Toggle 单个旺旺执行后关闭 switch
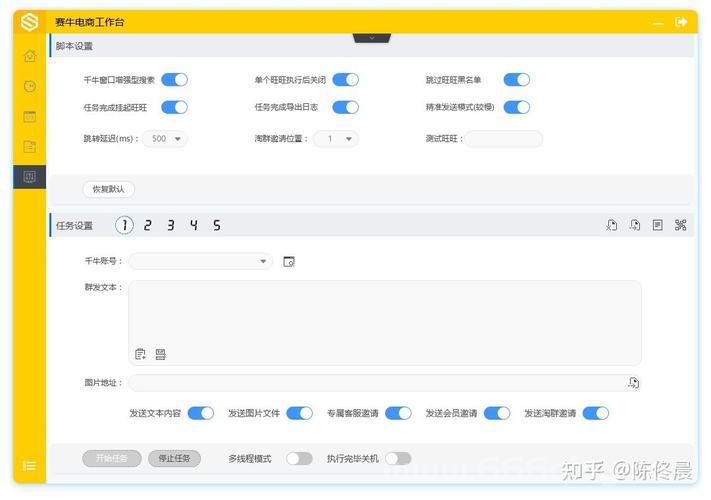711x500 pixels. [x=346, y=80]
